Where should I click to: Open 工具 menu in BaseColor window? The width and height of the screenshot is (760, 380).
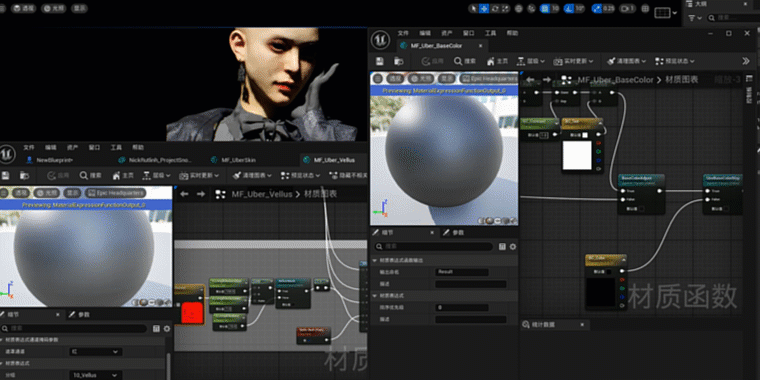point(491,33)
